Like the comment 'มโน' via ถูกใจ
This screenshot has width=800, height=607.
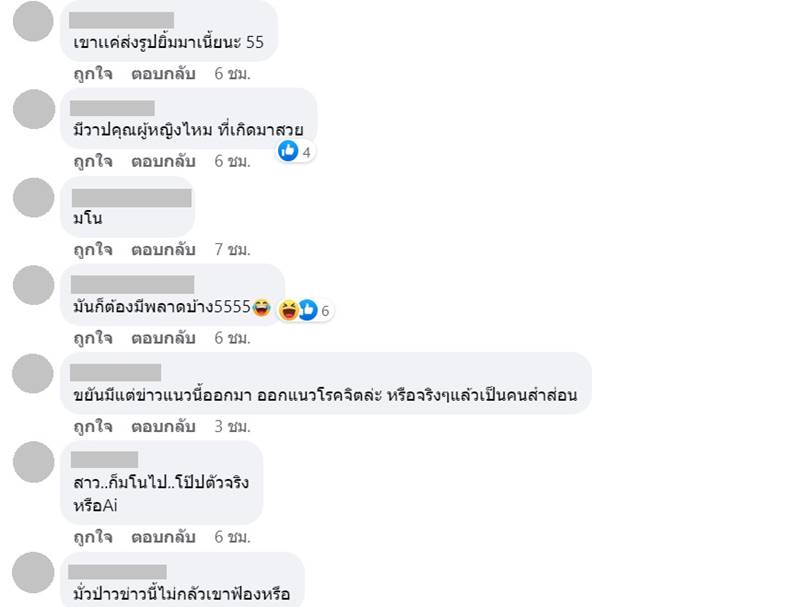coord(93,249)
